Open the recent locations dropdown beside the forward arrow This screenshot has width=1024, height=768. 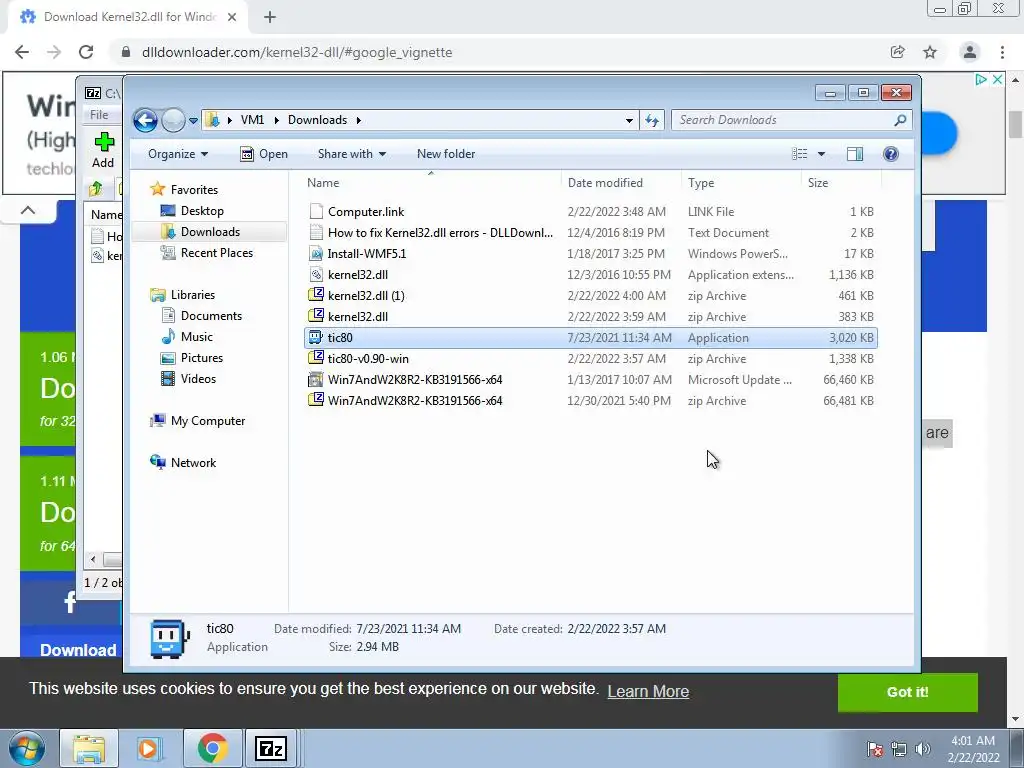coord(193,121)
